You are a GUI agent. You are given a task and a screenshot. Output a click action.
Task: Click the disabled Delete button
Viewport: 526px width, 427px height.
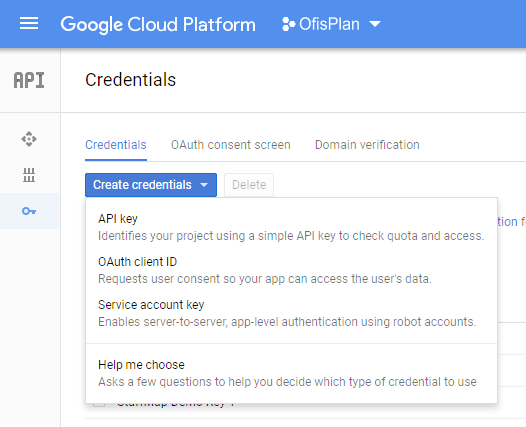(249, 185)
